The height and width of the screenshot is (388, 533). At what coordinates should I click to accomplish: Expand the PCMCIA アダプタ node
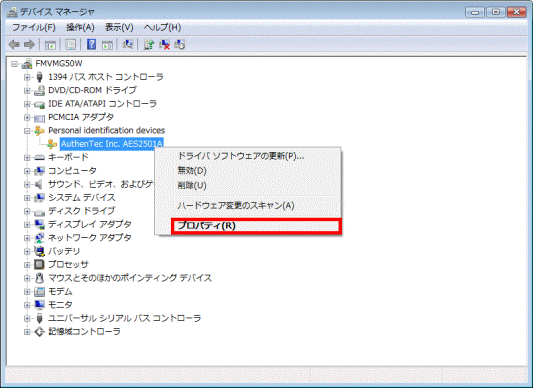tap(27, 117)
